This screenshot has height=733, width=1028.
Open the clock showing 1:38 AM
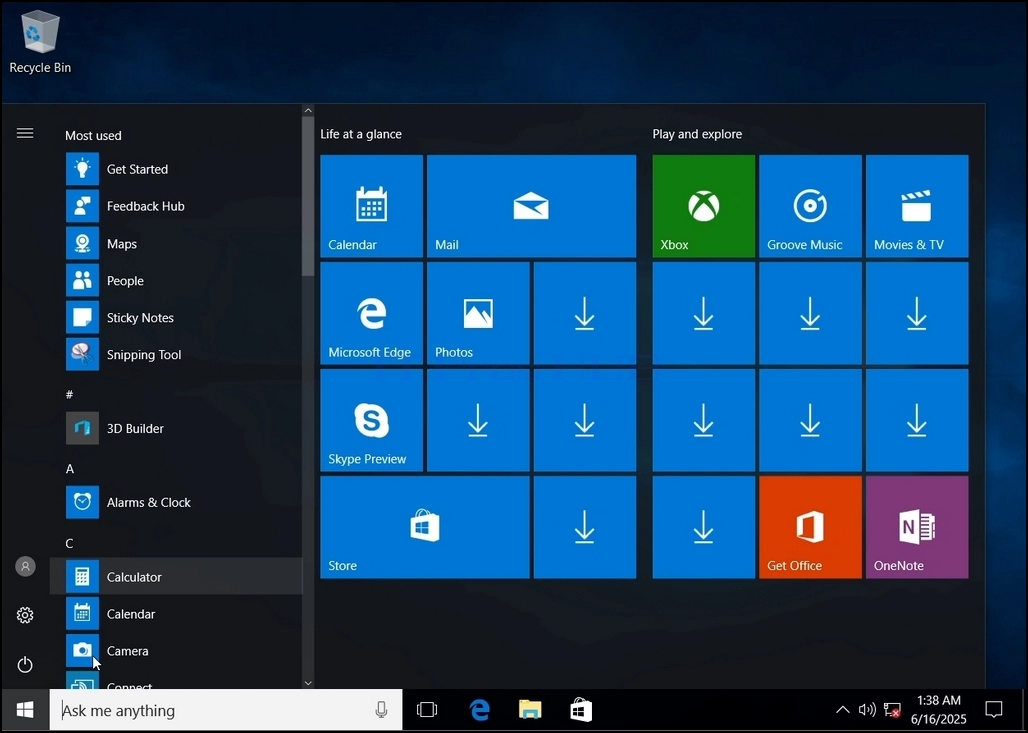939,710
